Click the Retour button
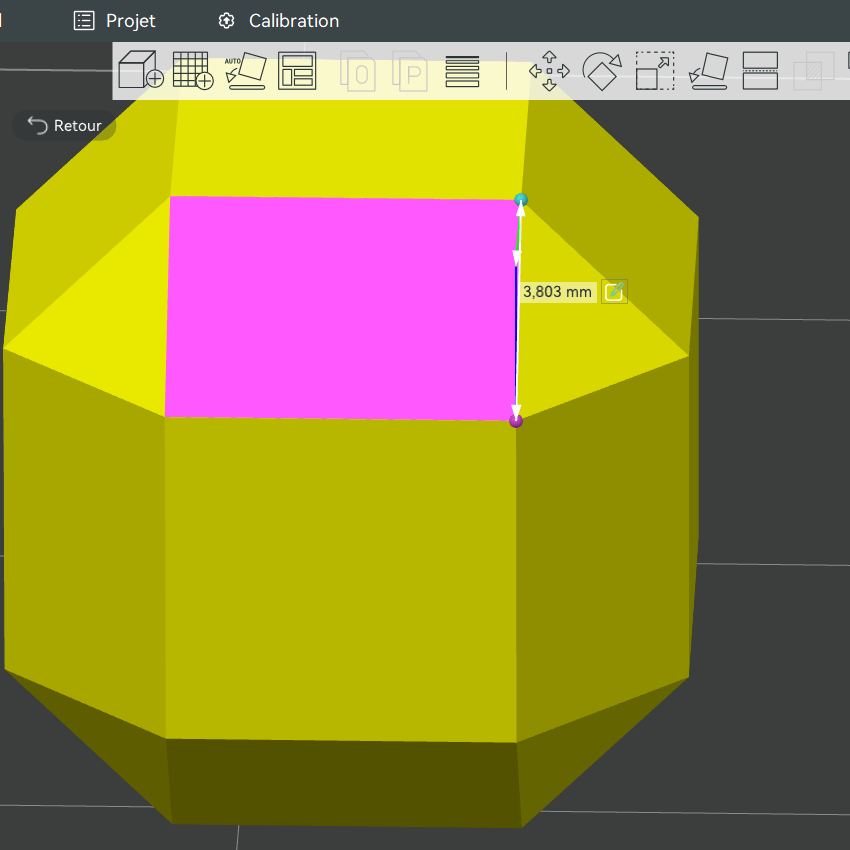This screenshot has width=850, height=850. point(65,125)
